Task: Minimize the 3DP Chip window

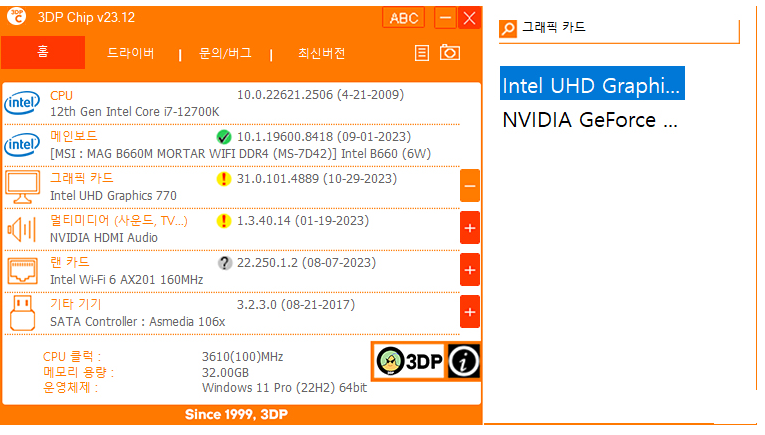Action: coord(445,18)
